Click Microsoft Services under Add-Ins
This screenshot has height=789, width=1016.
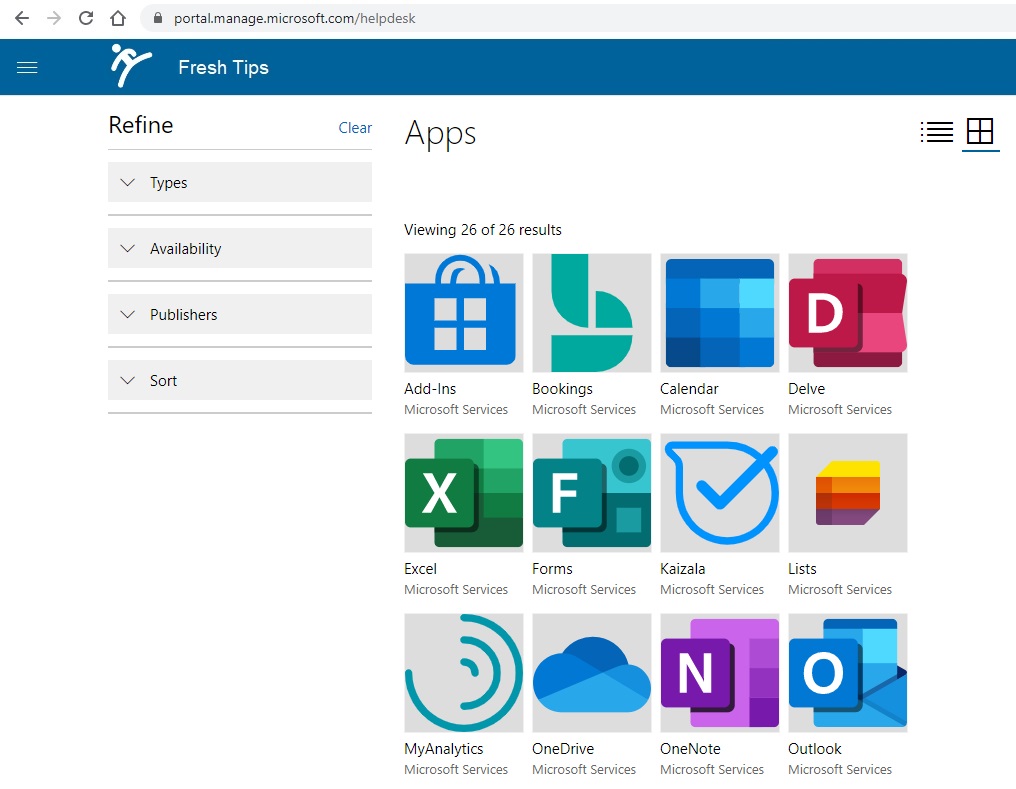coord(456,409)
